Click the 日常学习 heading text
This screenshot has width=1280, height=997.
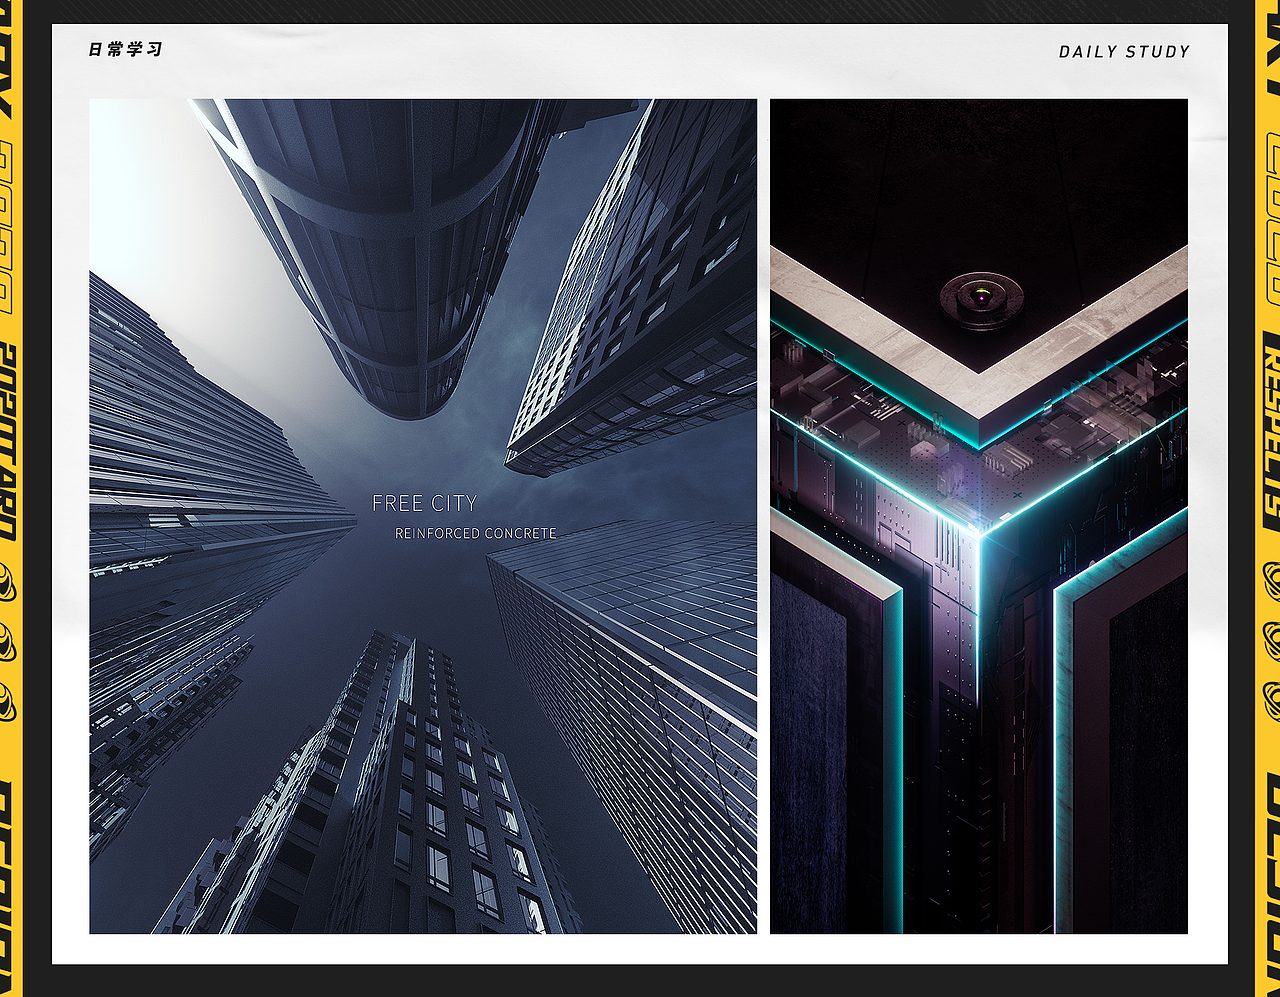(x=125, y=49)
